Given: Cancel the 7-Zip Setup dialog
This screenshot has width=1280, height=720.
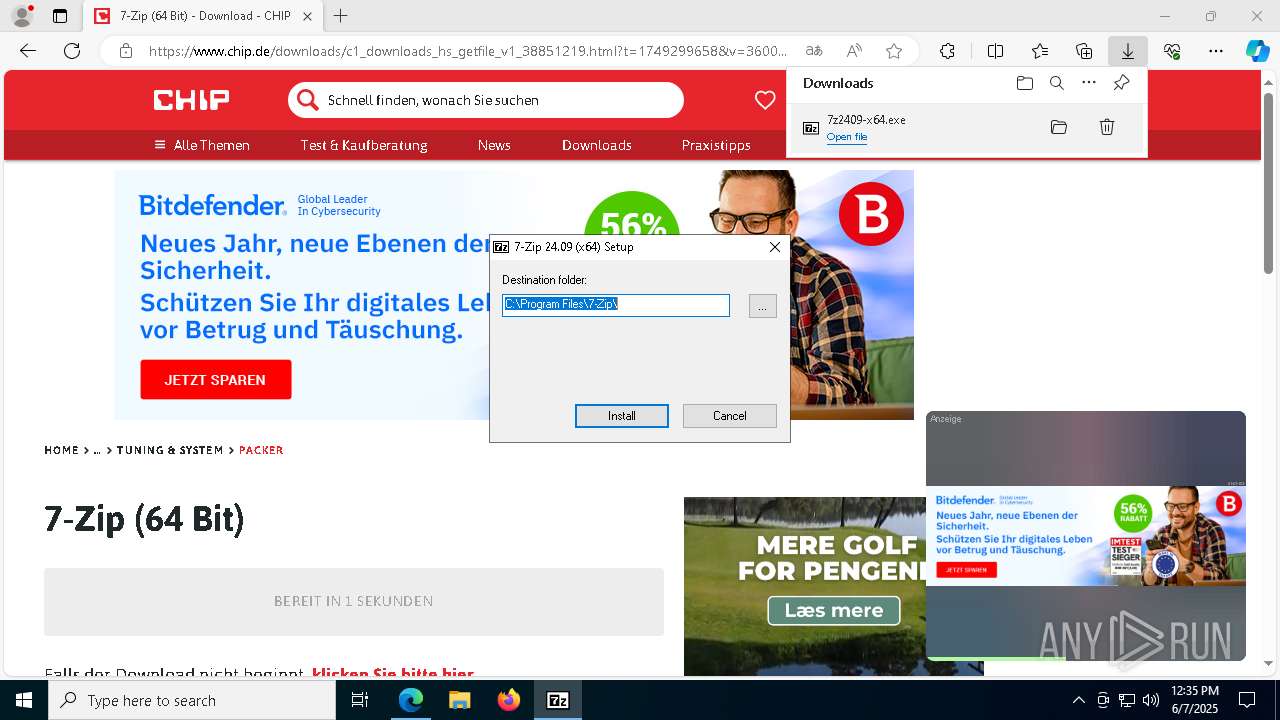Looking at the screenshot, I should coord(730,416).
